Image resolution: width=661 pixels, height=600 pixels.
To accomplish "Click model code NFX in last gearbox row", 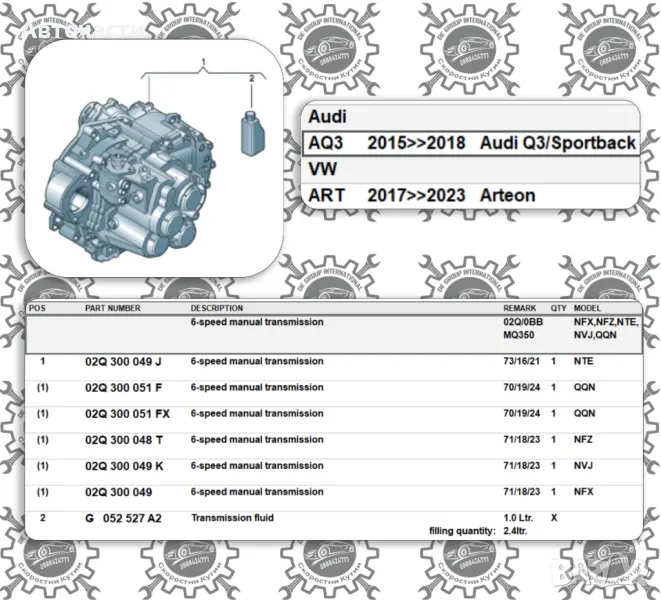I will [583, 492].
